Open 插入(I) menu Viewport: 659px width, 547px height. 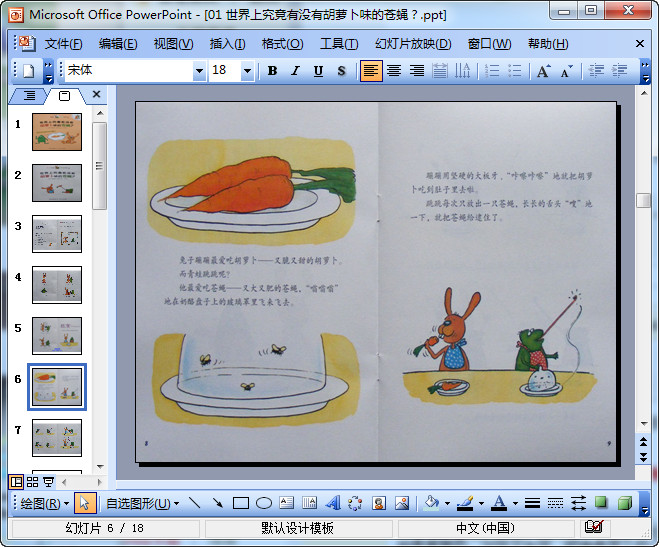point(227,44)
